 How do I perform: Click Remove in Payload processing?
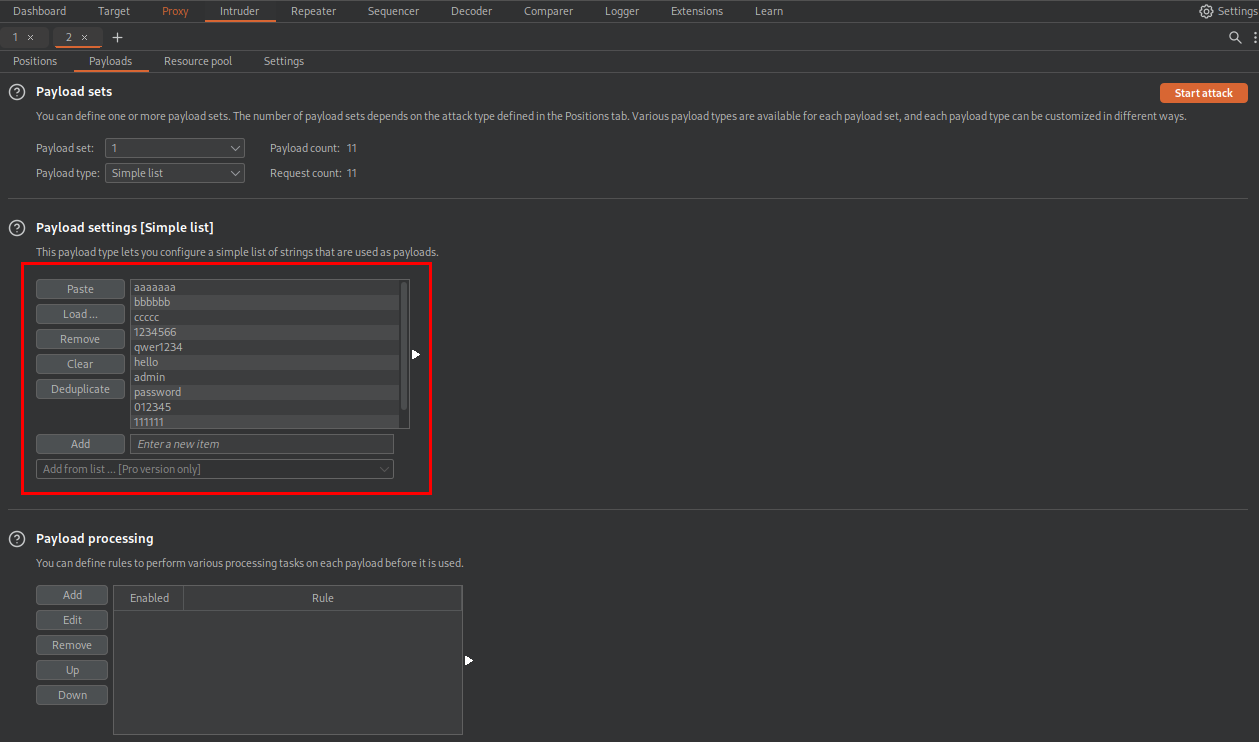[72, 645]
